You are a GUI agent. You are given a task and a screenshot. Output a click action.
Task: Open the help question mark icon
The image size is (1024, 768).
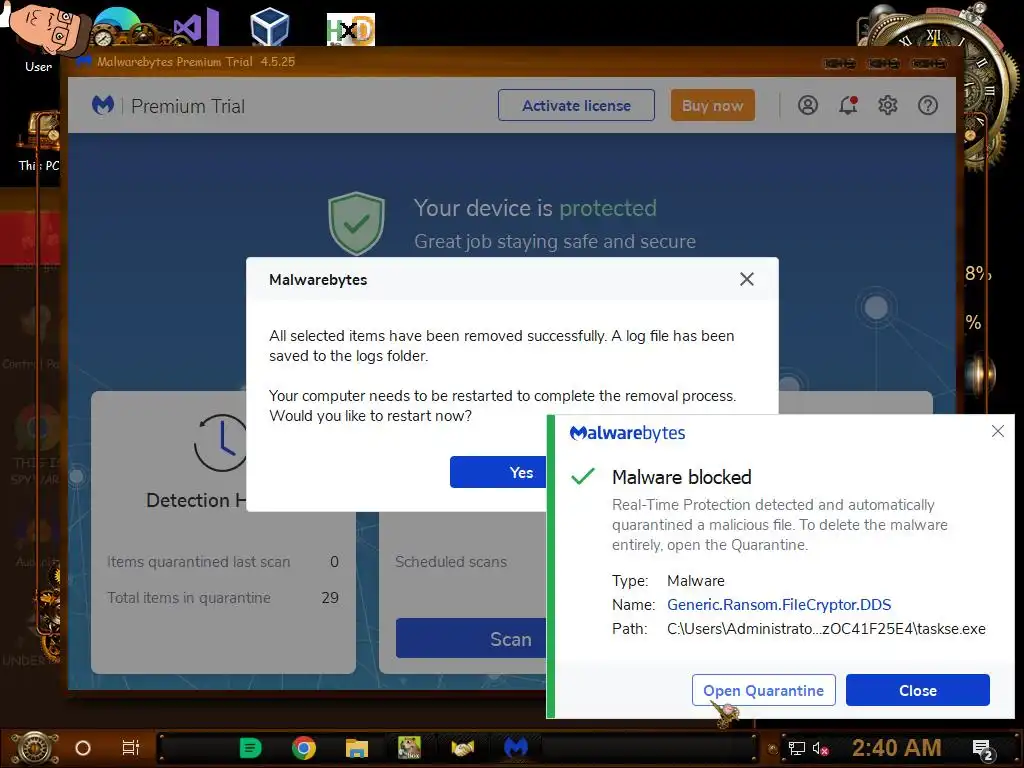point(927,105)
